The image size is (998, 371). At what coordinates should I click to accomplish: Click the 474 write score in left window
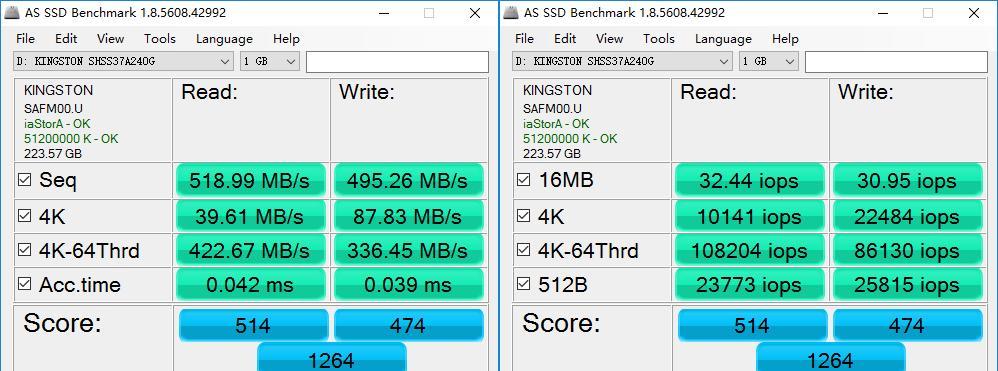[x=409, y=325]
